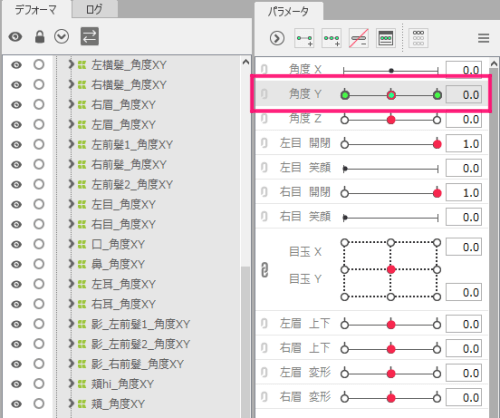The image size is (500, 418).
Task: Hide the 左横髪_角度XY deformer with eye icon
Action: coord(16,65)
